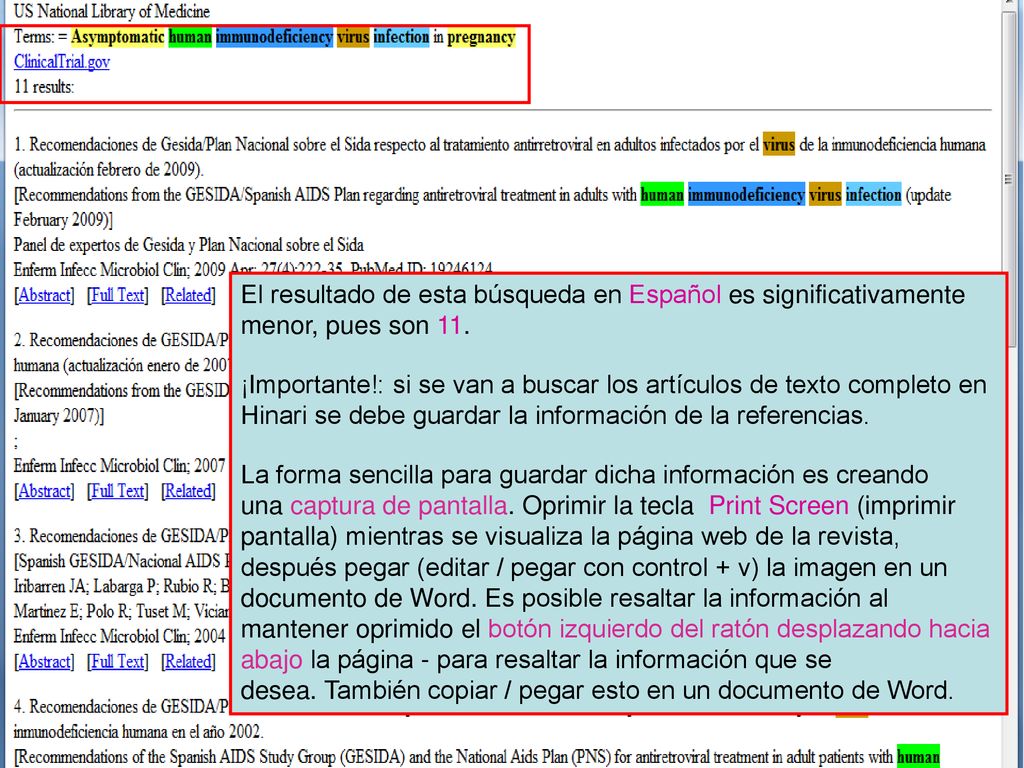
Task: Open Related link for result 1
Action: pyautogui.click(x=187, y=295)
